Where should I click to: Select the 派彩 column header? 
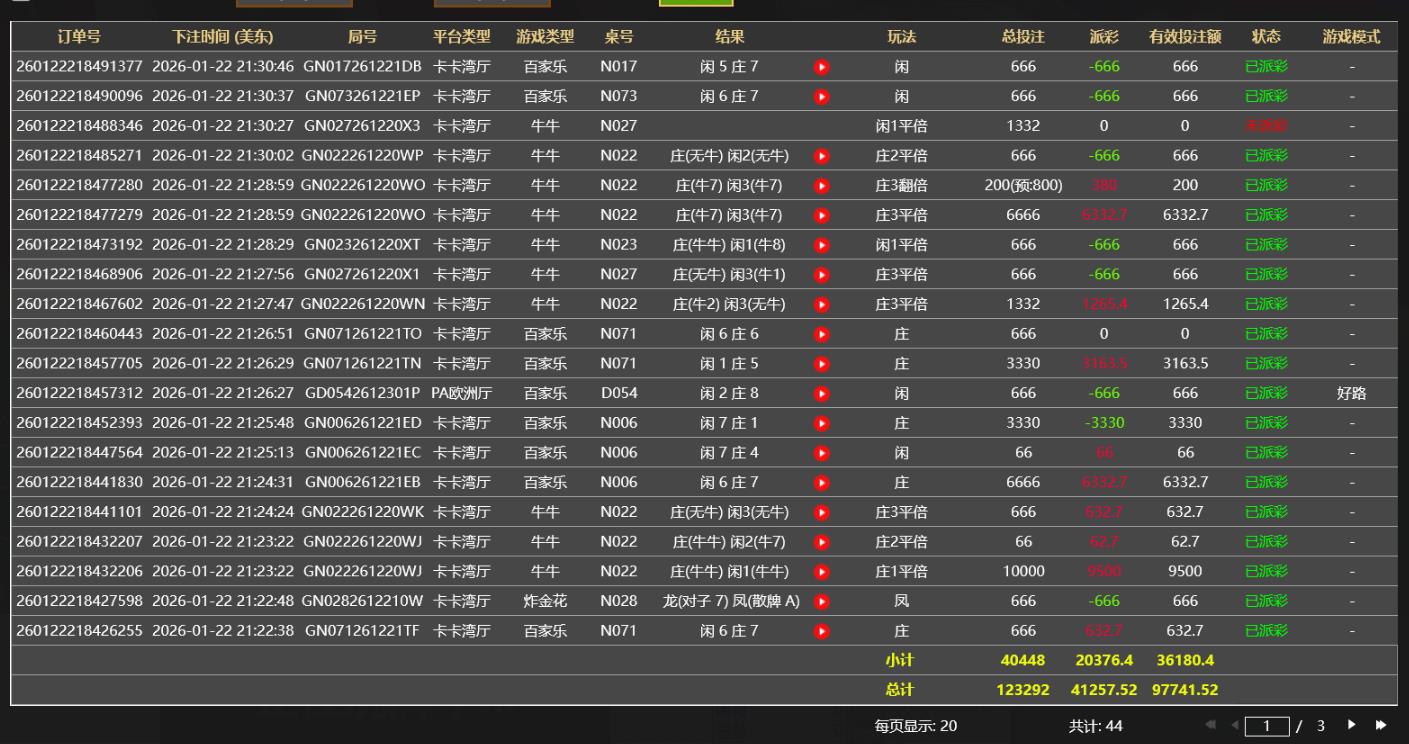(x=1104, y=37)
